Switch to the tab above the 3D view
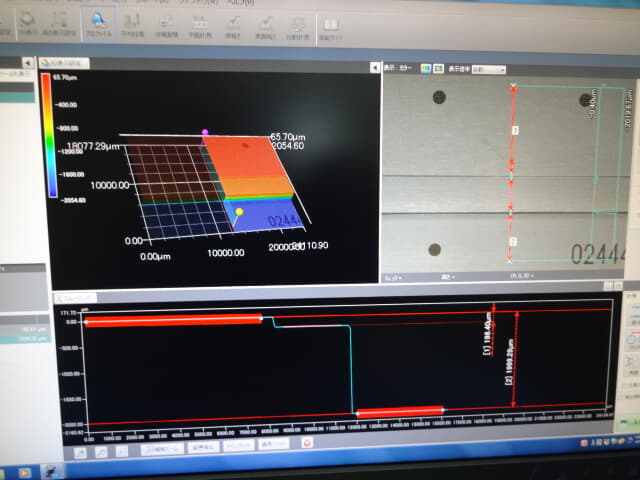The height and width of the screenshot is (480, 640). point(65,63)
